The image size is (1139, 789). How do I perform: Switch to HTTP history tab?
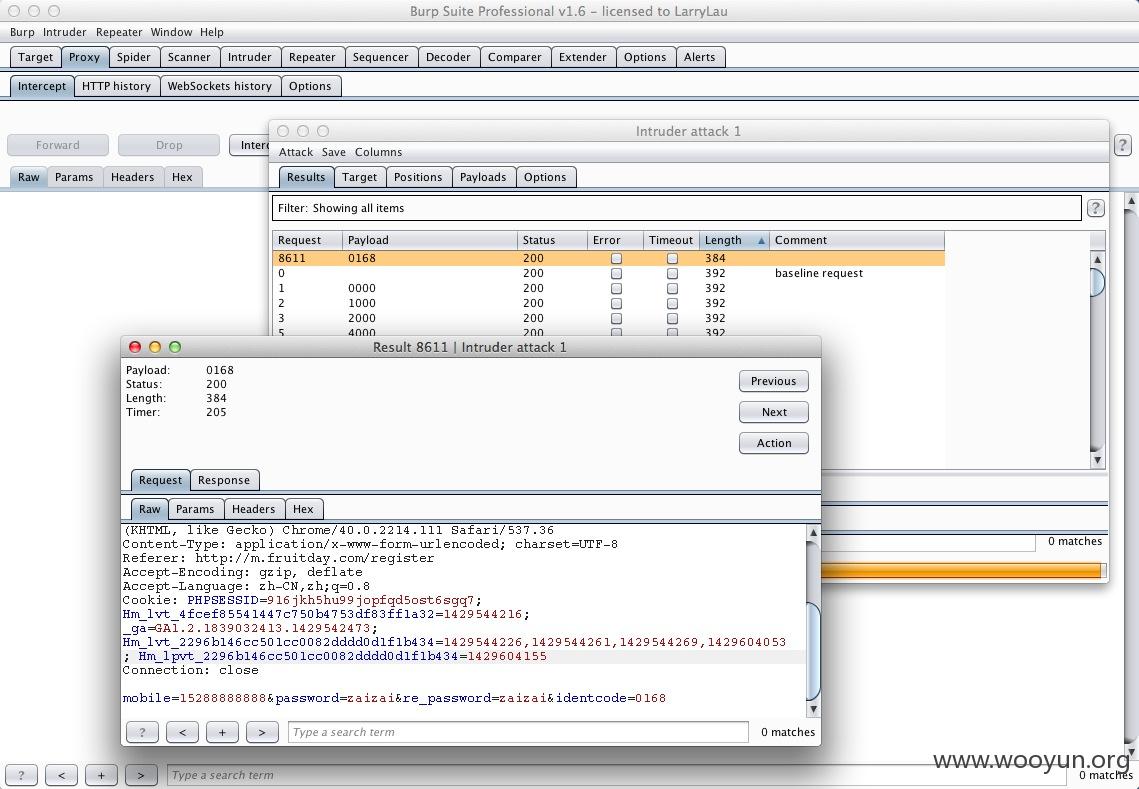tap(116, 86)
